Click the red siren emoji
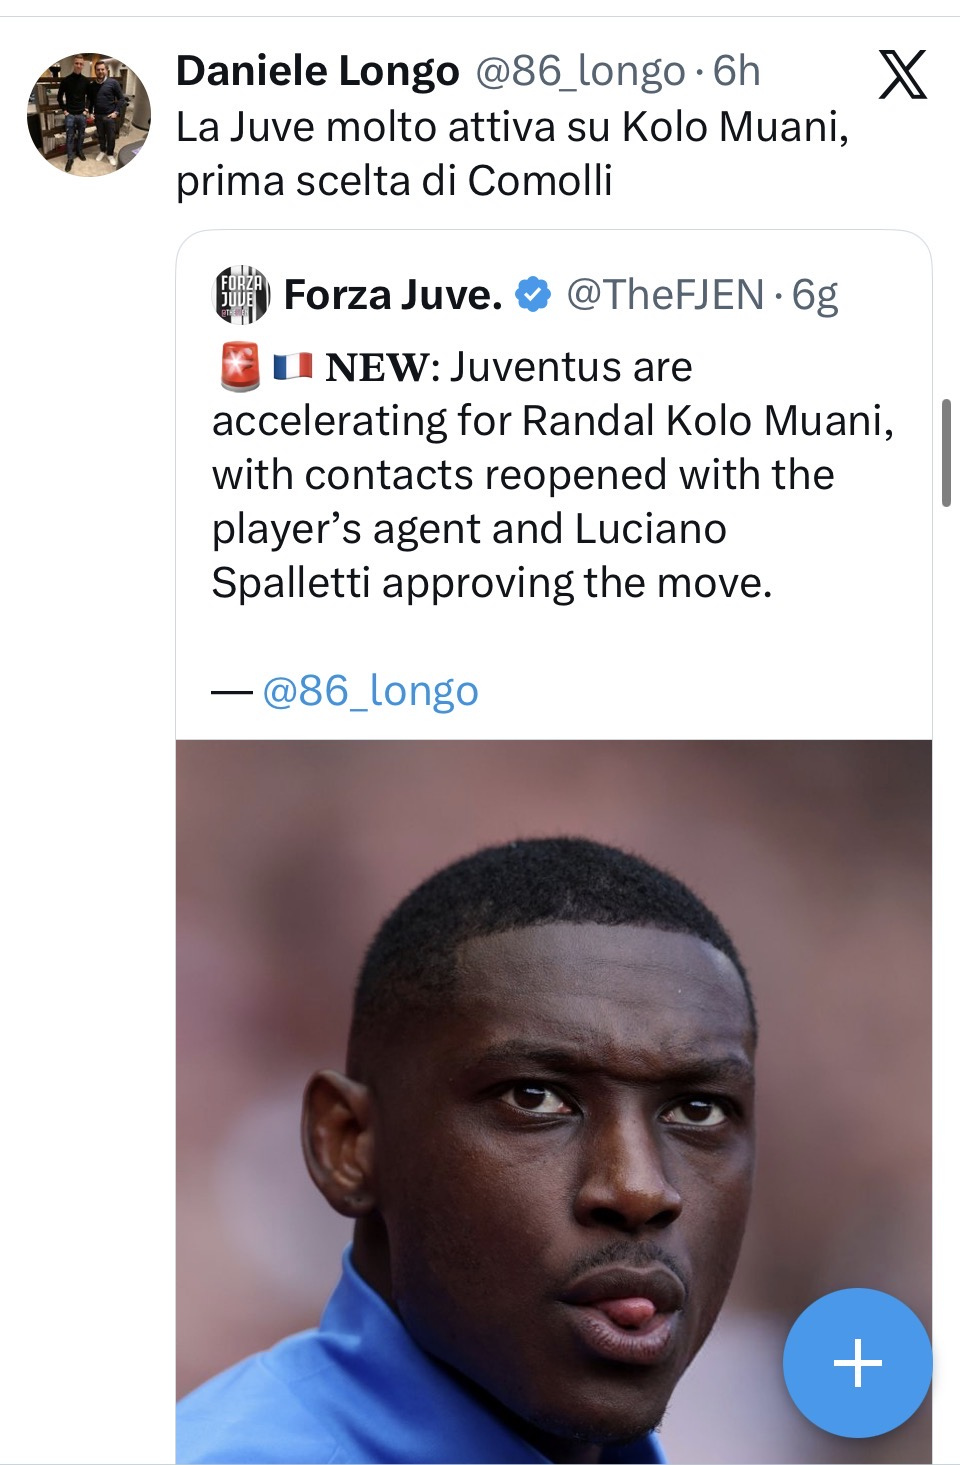Screen dimensions: 960x1465 (240, 367)
